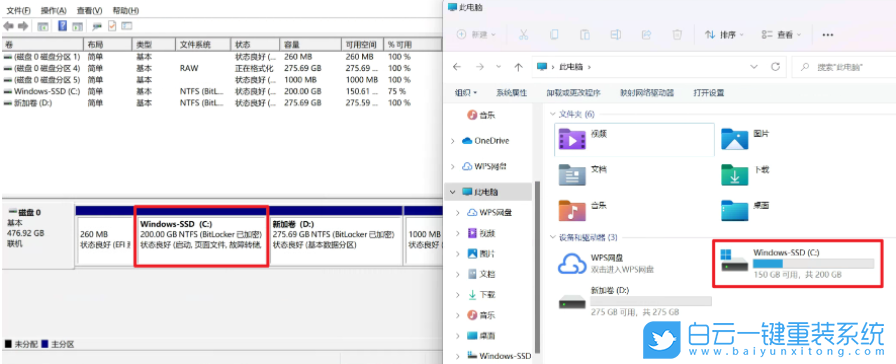Open the 排序 sort dropdown
Screen dimensions: 896x364
724,35
